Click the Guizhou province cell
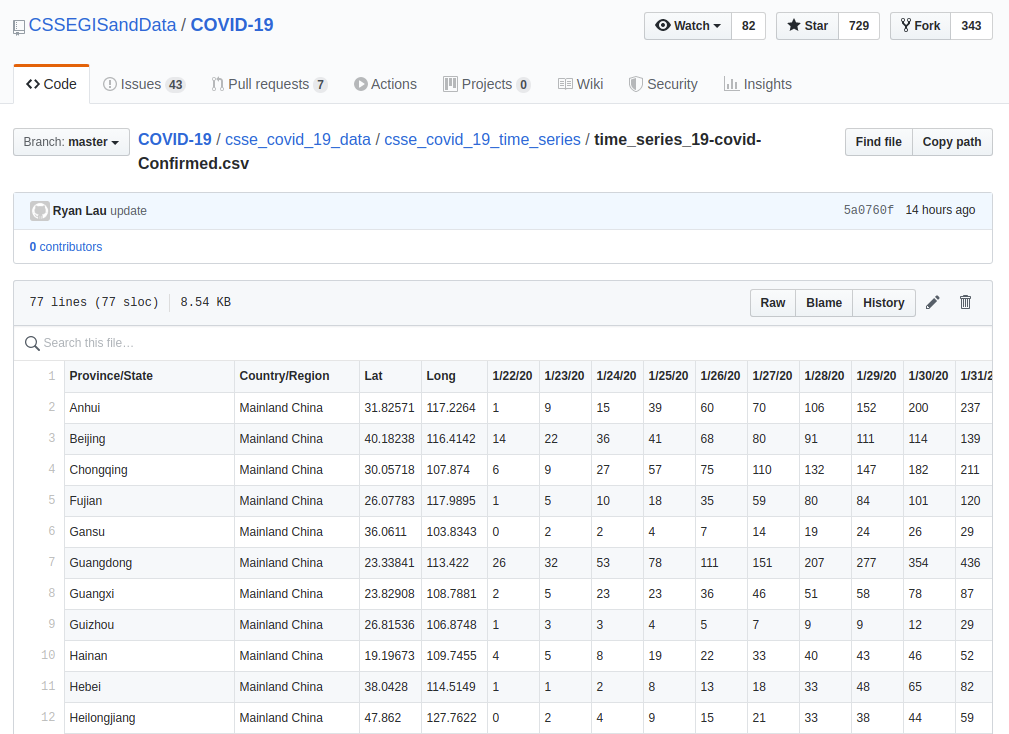Screen dimensions: 1009x734 [149, 625]
